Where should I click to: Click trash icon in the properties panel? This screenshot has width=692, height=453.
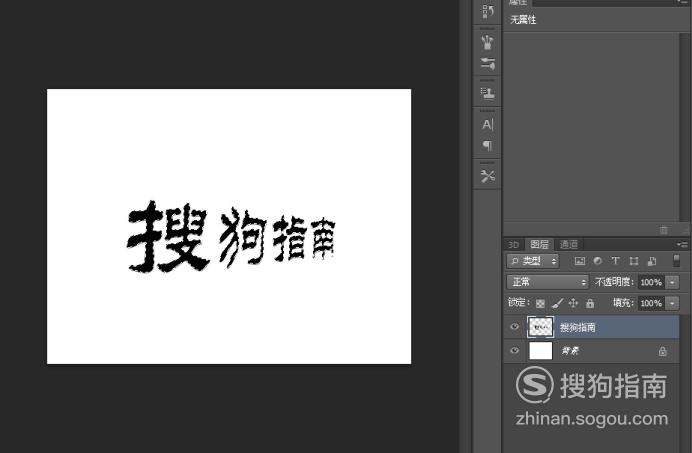(x=663, y=230)
